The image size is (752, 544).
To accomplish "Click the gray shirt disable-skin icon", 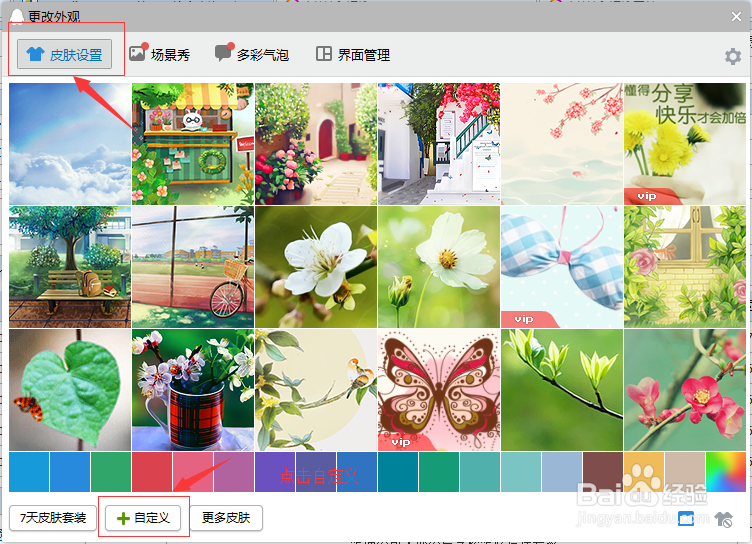I will (723, 519).
